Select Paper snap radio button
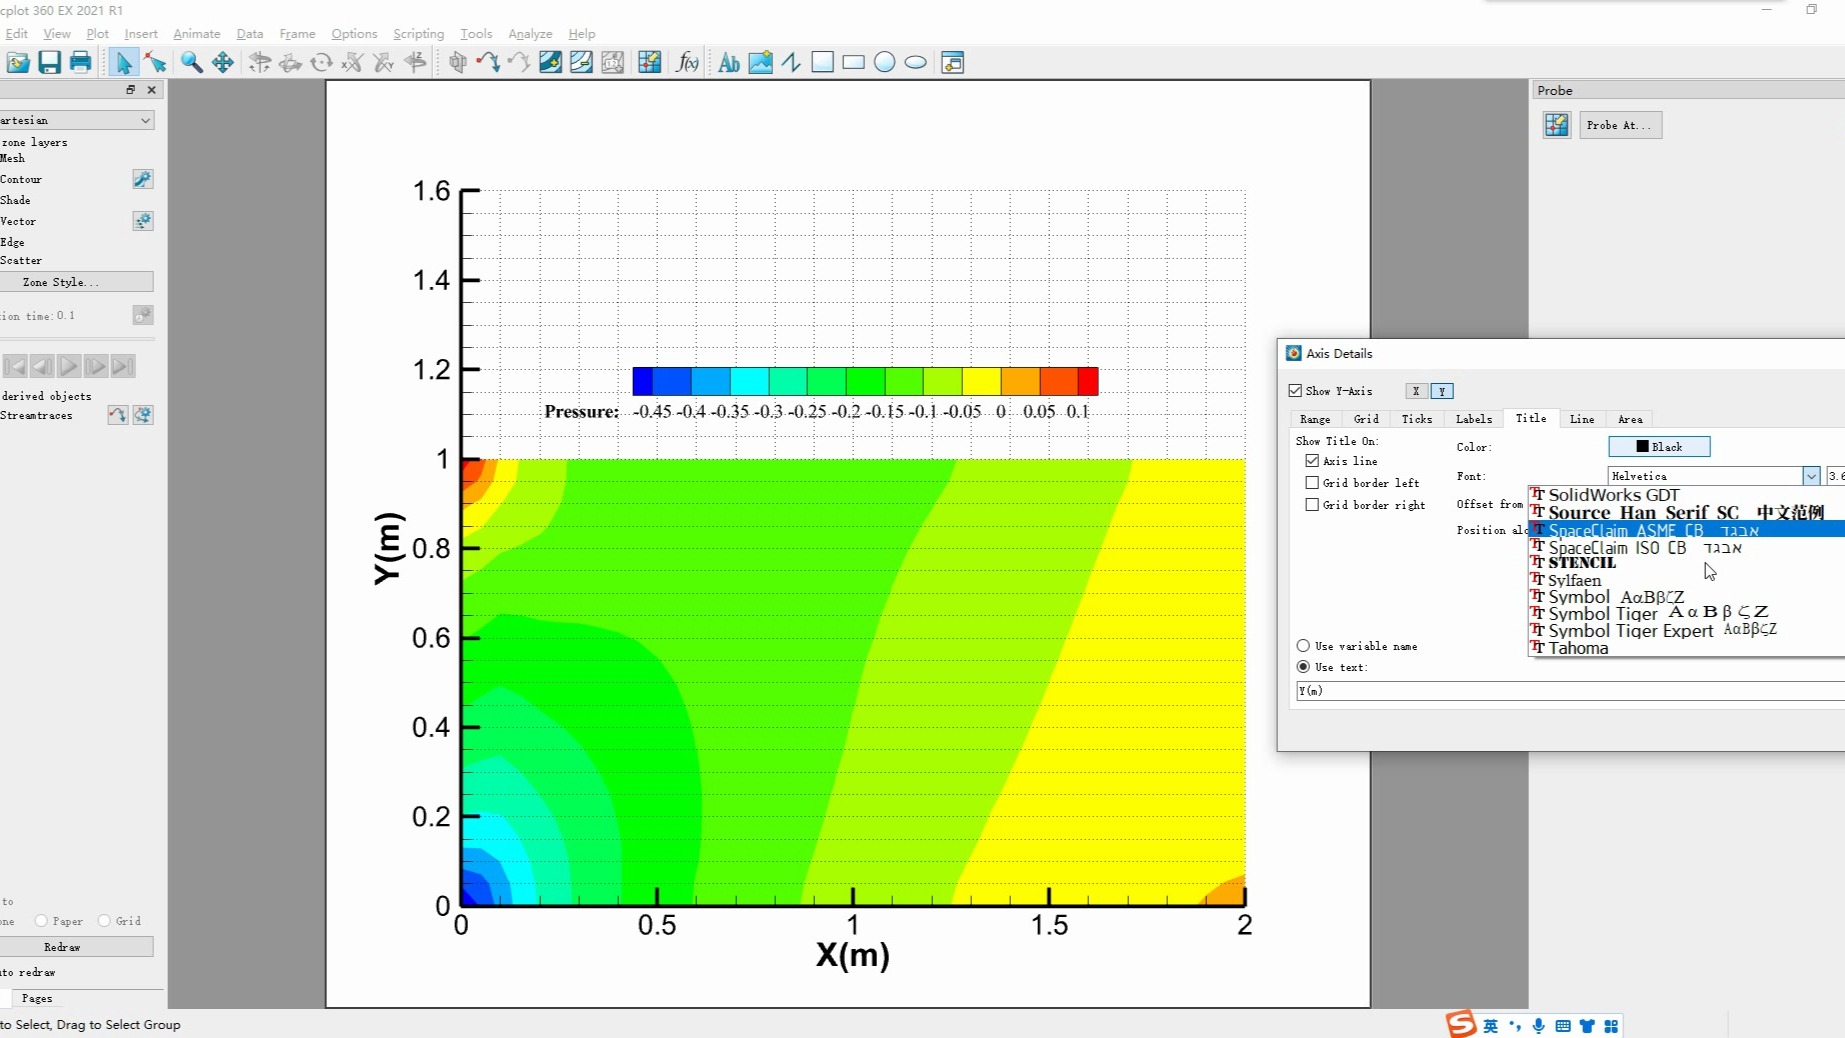 41,921
